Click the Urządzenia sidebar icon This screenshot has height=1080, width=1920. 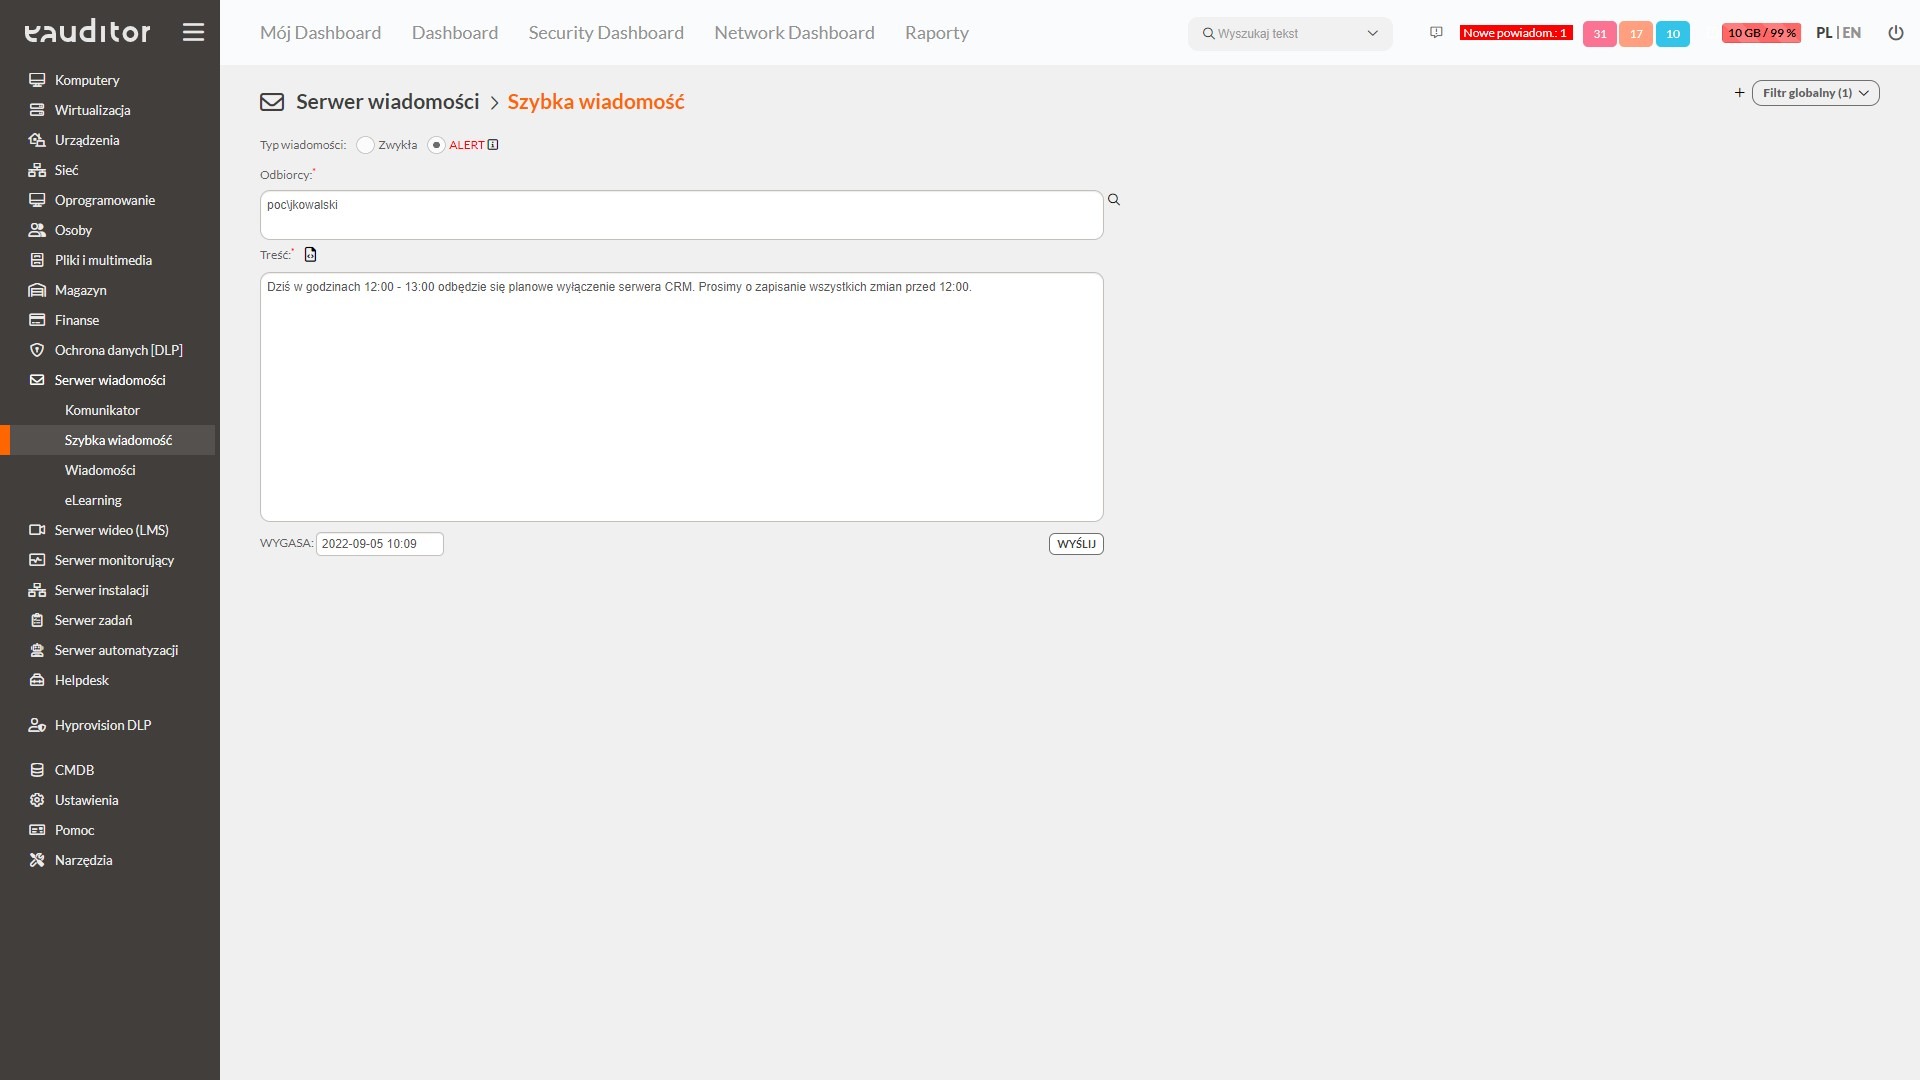pos(37,140)
